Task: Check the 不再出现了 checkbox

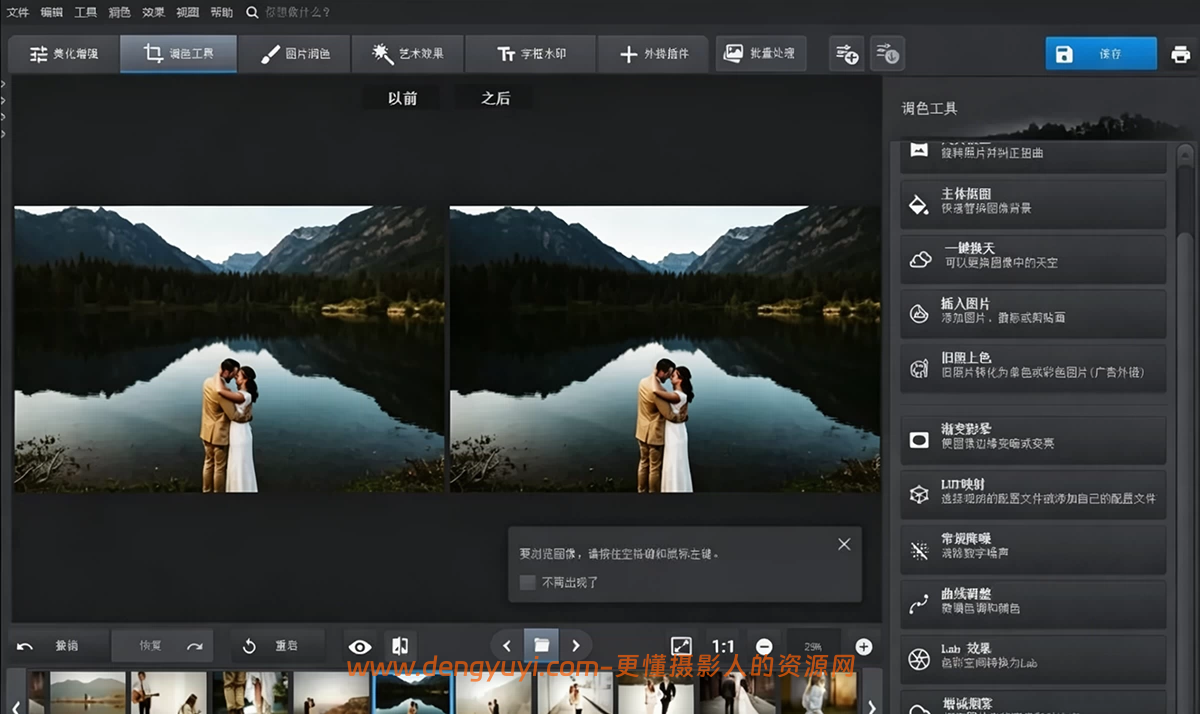Action: [x=528, y=582]
